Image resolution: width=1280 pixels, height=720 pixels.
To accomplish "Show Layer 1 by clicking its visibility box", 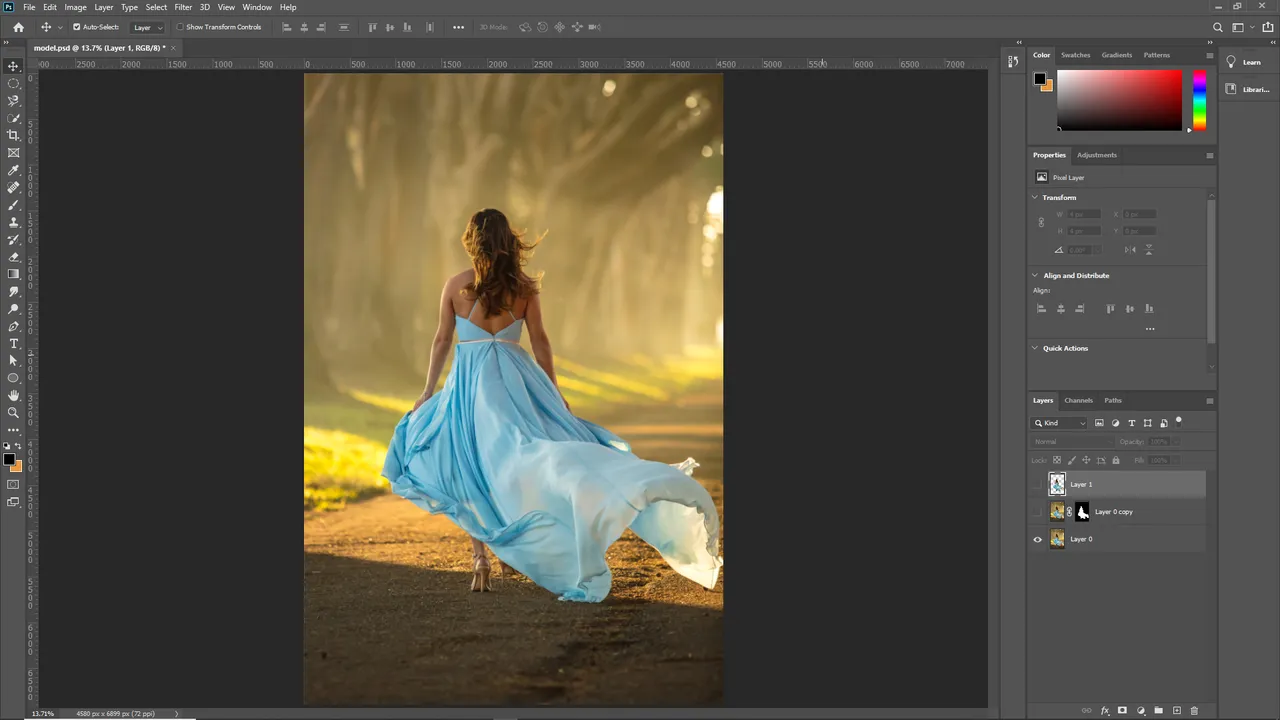I will pos(1037,485).
